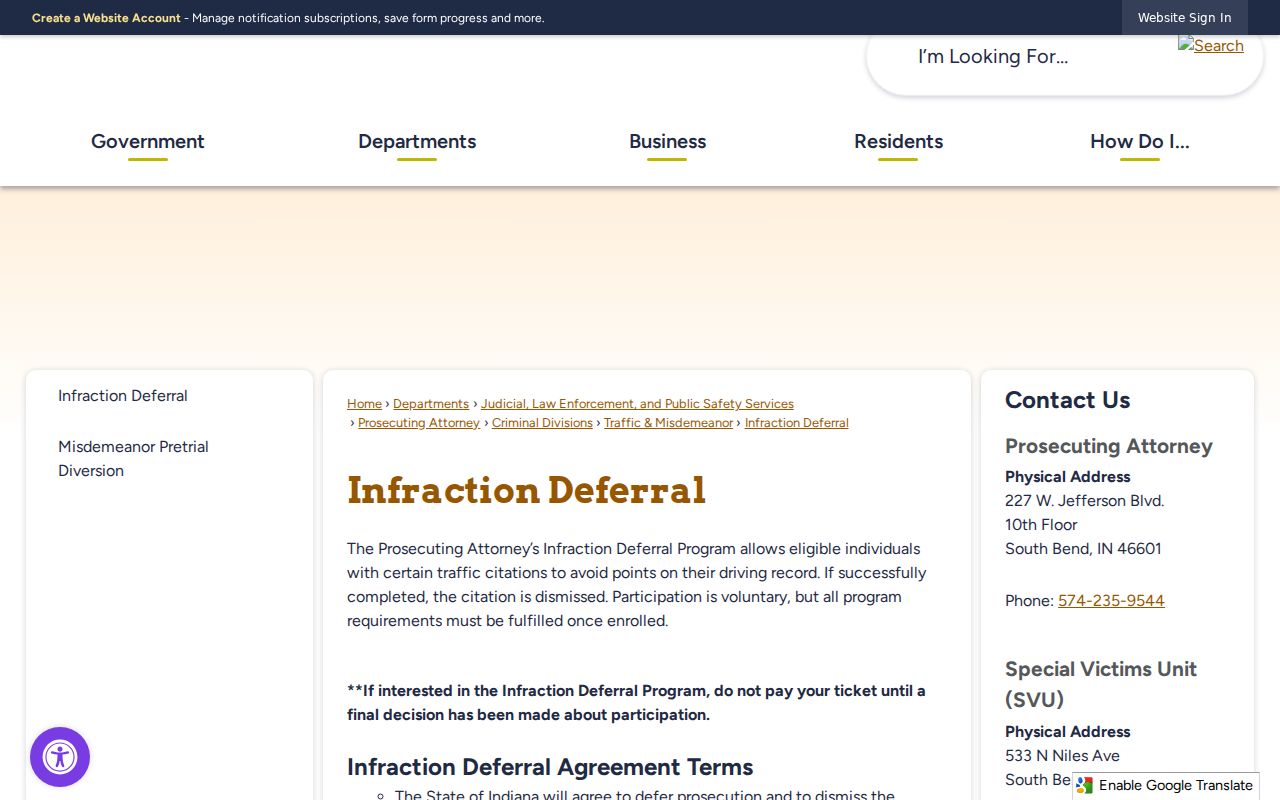
Task: Go to Home breadcrumb link
Action: [364, 404]
